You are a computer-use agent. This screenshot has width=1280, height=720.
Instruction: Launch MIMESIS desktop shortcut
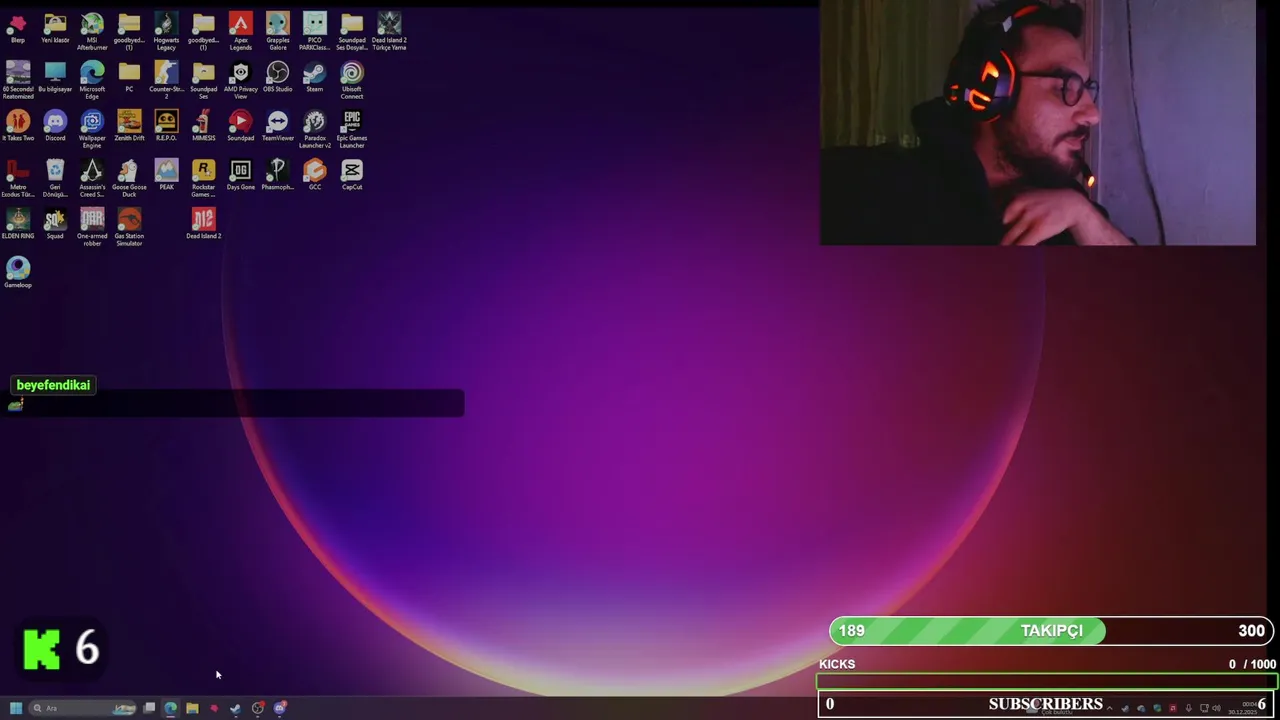(203, 126)
